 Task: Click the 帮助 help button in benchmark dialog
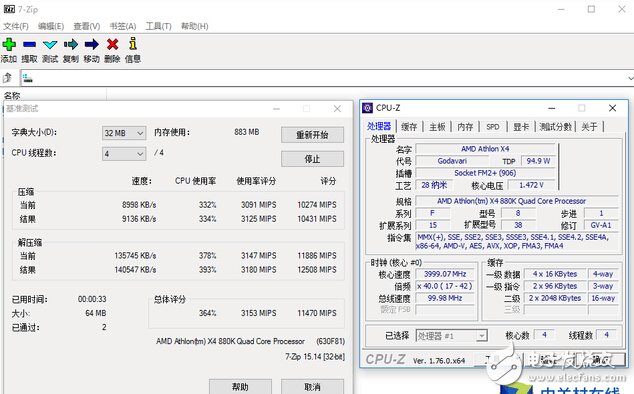pyautogui.click(x=240, y=387)
